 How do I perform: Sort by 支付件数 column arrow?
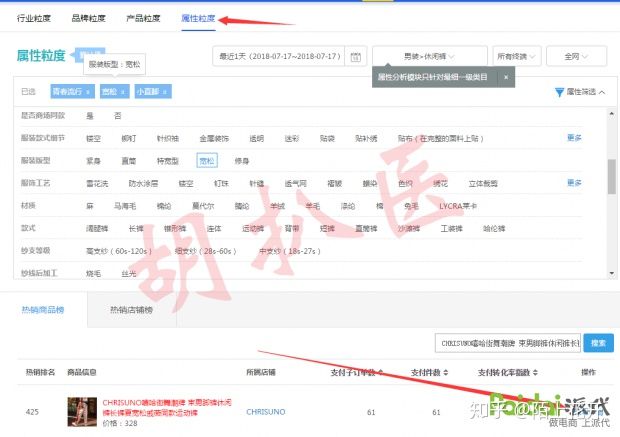[x=446, y=373]
